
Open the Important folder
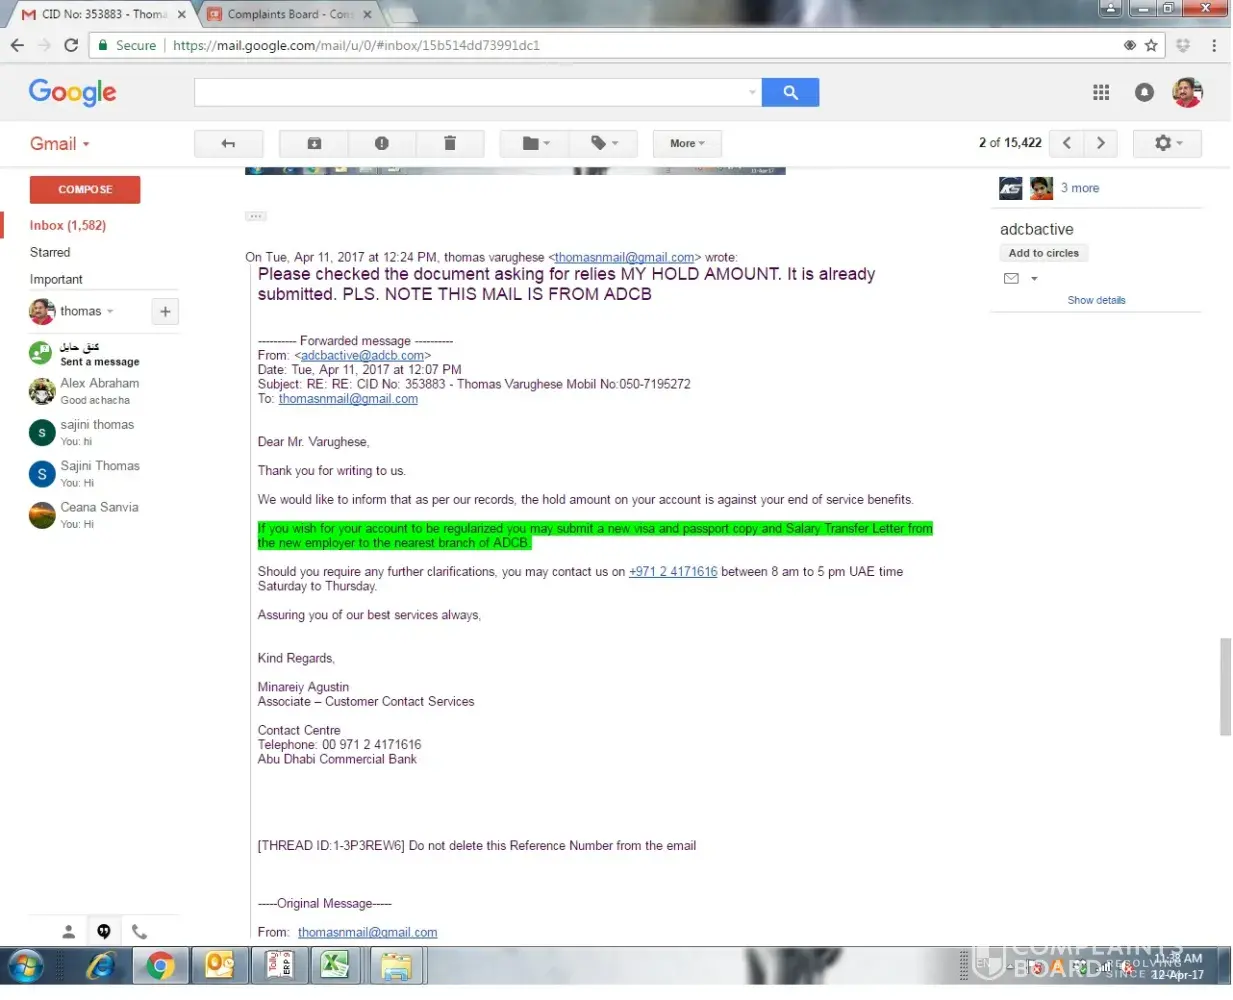click(x=56, y=279)
